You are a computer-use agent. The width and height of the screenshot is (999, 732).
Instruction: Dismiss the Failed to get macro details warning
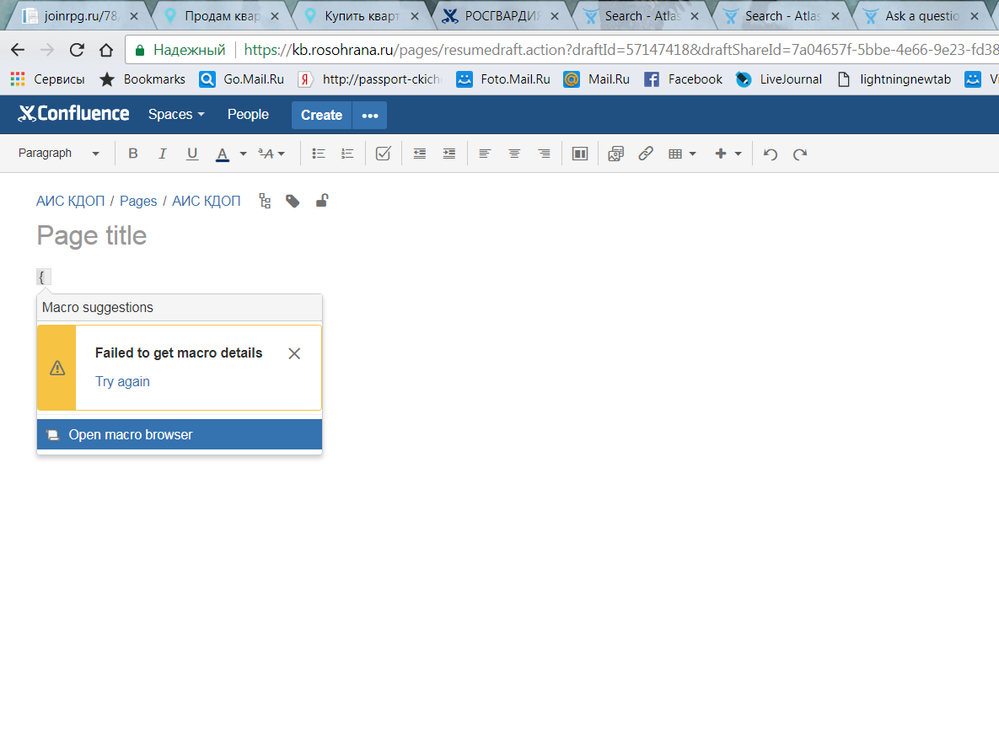point(294,354)
